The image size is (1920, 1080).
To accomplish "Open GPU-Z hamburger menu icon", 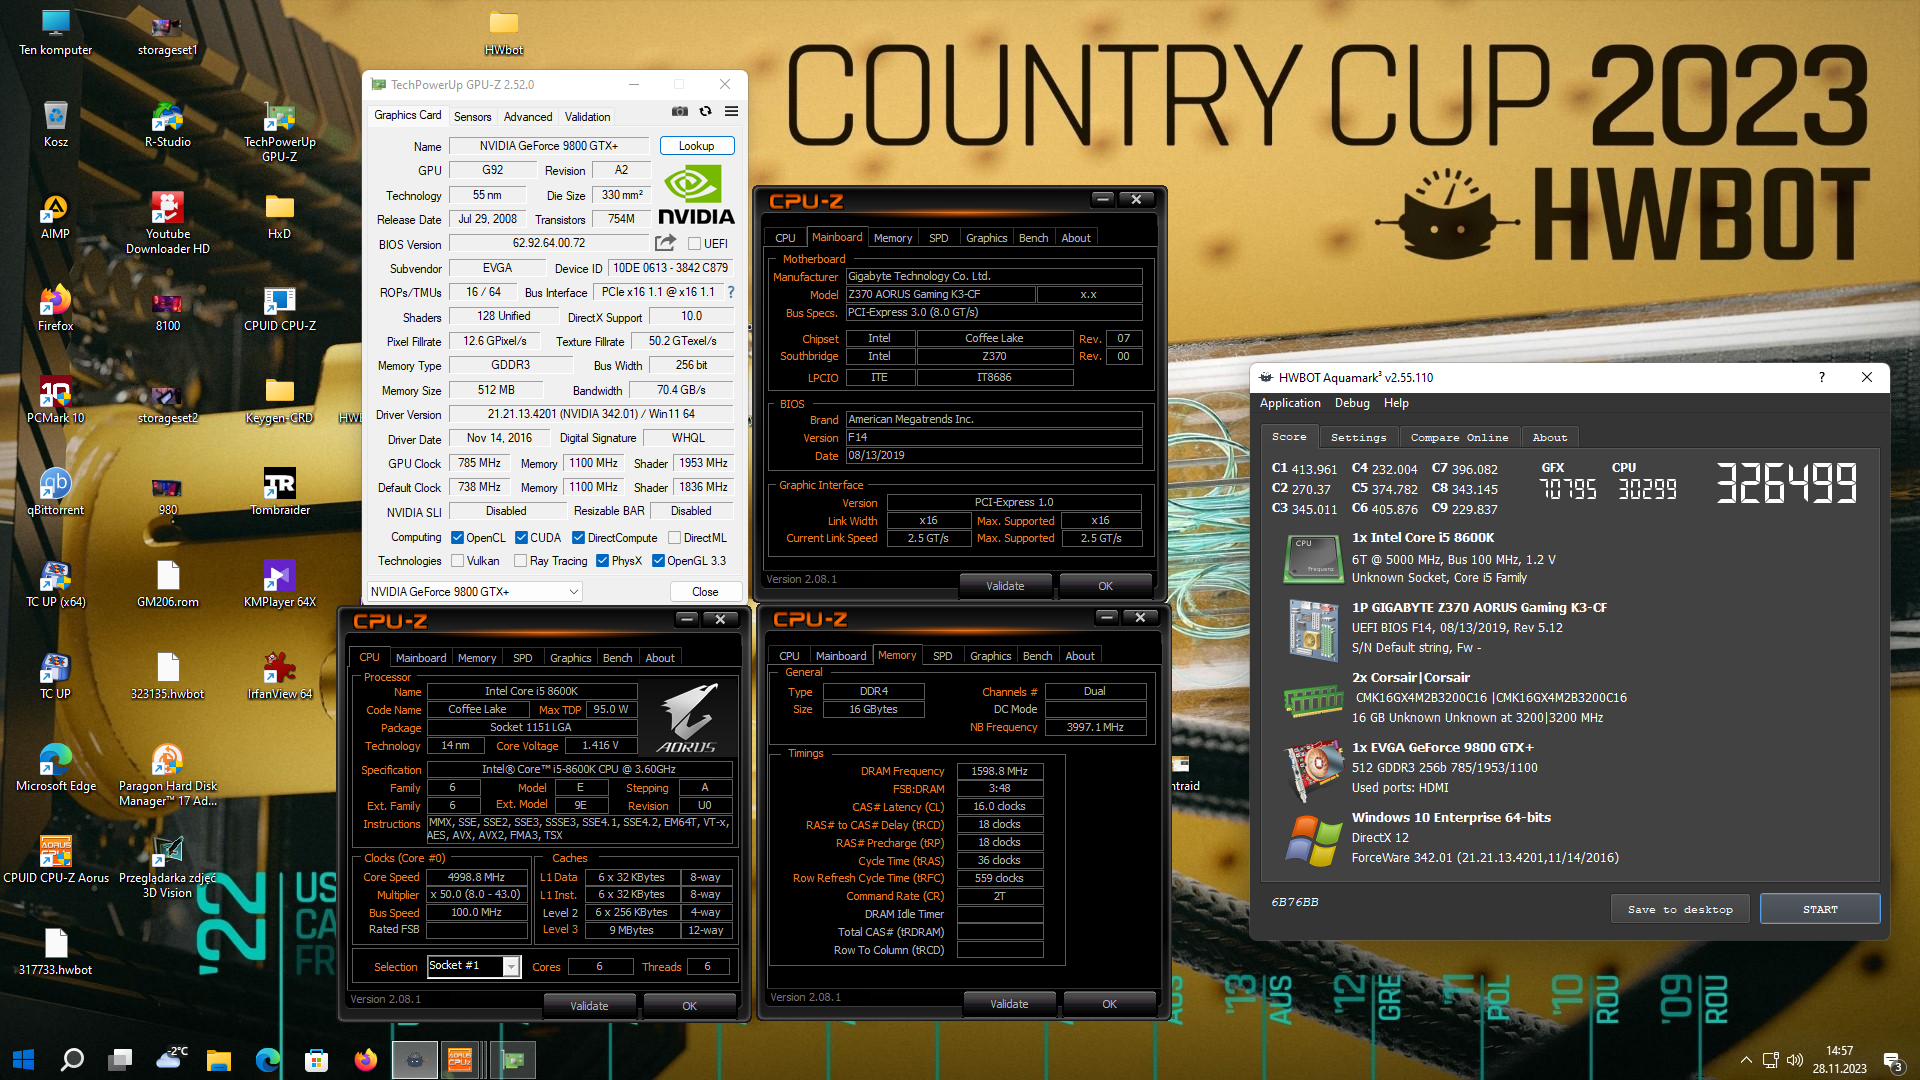I will (732, 111).
